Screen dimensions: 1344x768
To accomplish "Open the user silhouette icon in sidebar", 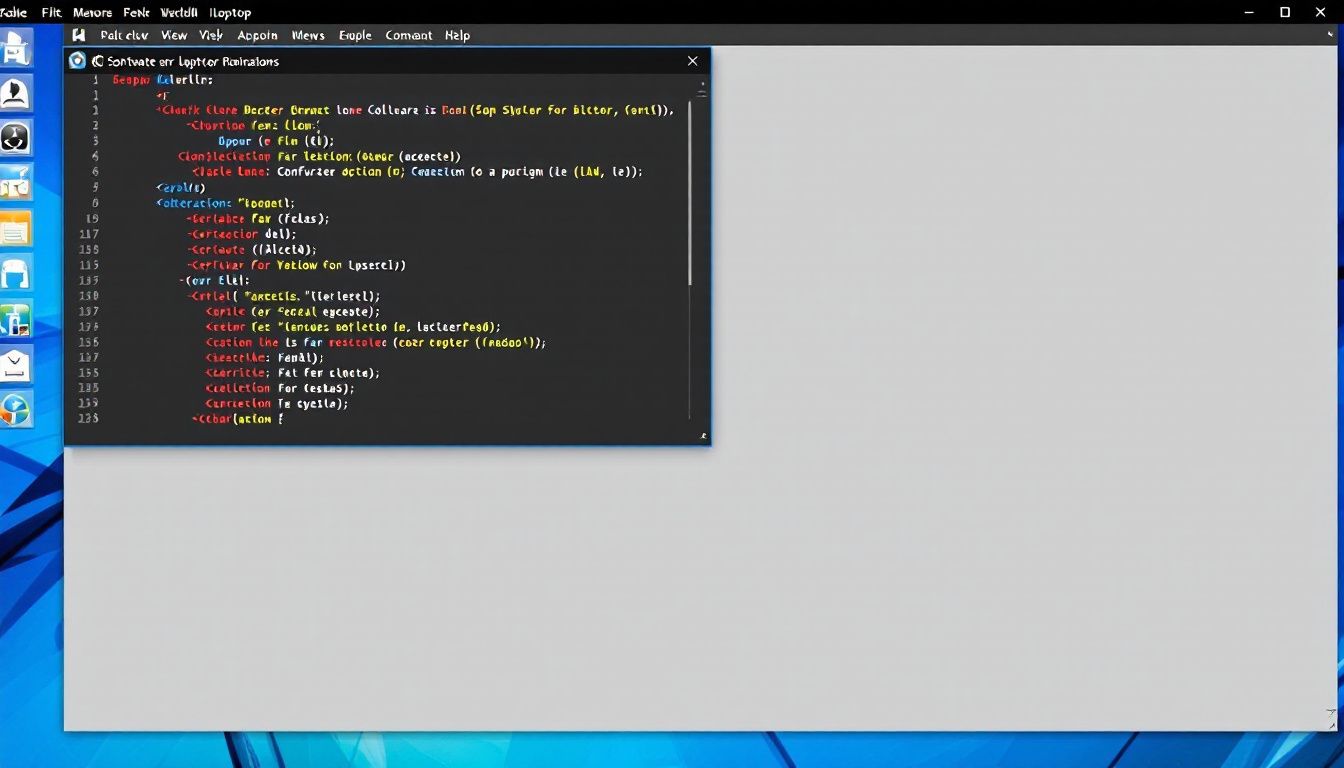I will [x=17, y=94].
